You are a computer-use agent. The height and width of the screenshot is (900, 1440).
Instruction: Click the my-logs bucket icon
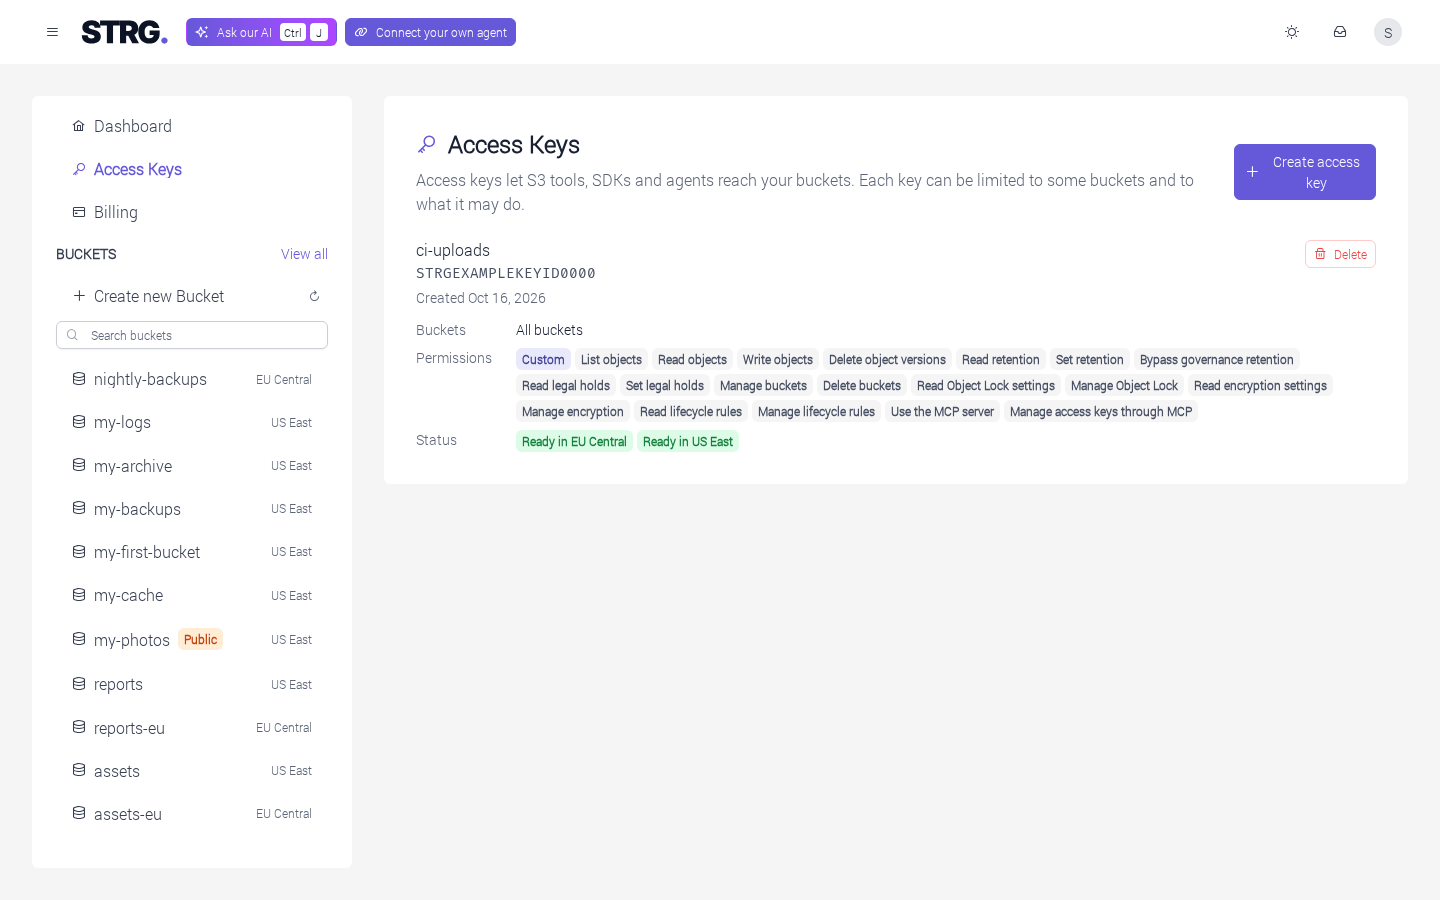(79, 422)
